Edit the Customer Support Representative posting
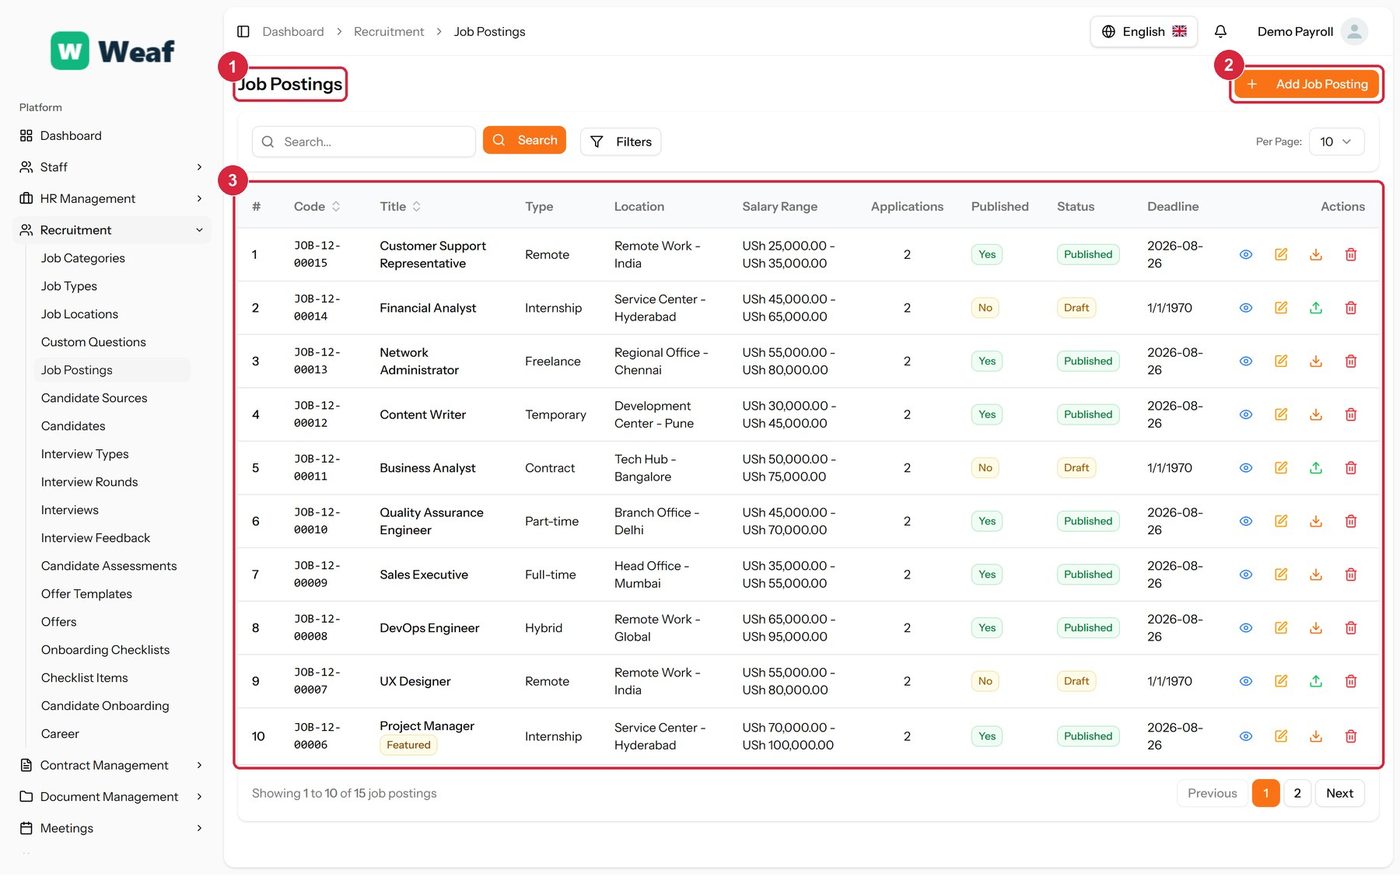 click(1281, 255)
